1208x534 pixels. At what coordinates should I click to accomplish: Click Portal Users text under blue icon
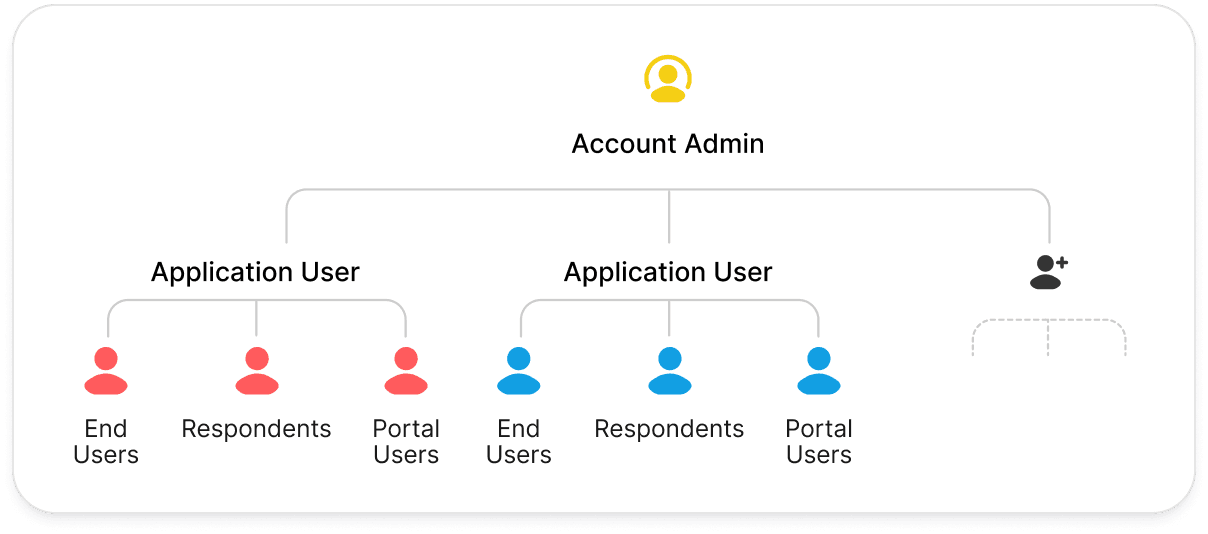pyautogui.click(x=819, y=442)
